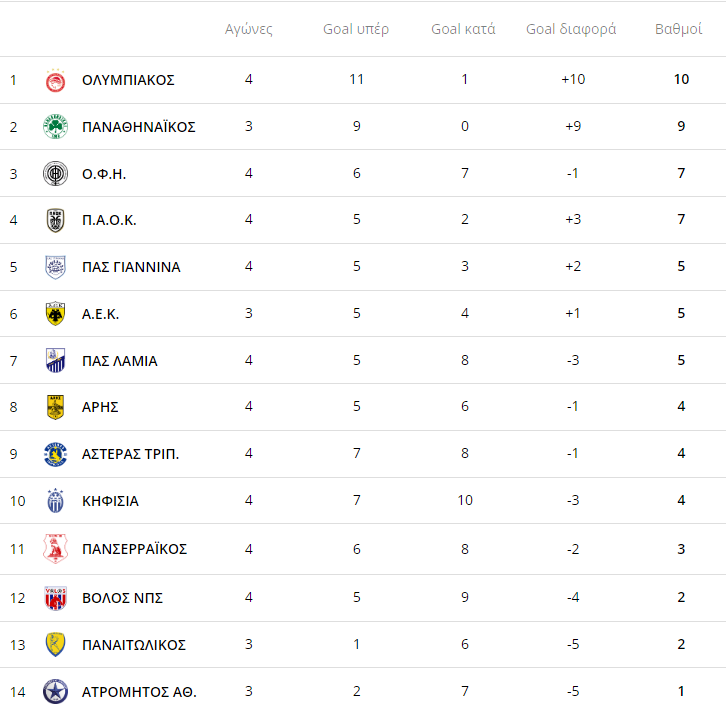726x714 pixels.
Task: Sort by the Goal διαφορά header
Action: coord(571,29)
